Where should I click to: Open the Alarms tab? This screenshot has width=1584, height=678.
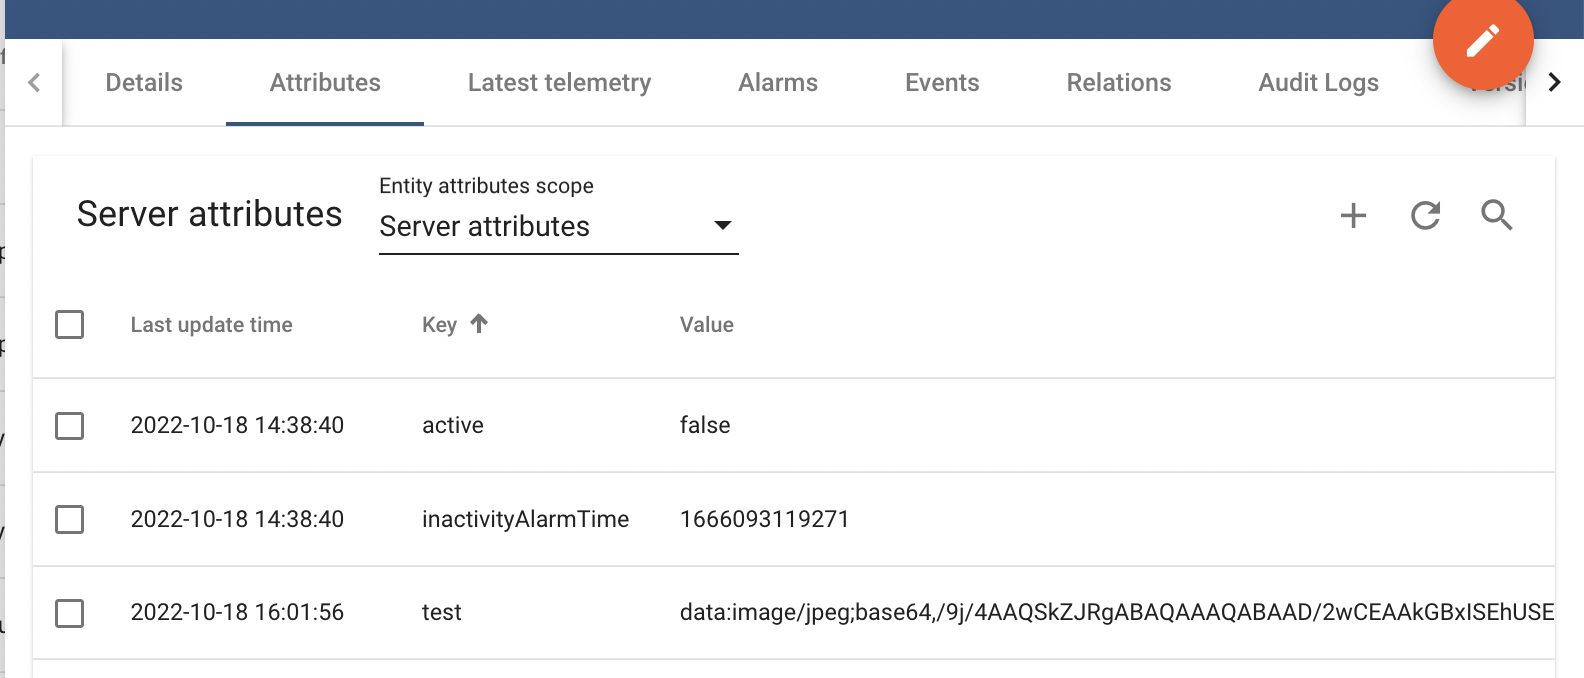click(x=778, y=82)
